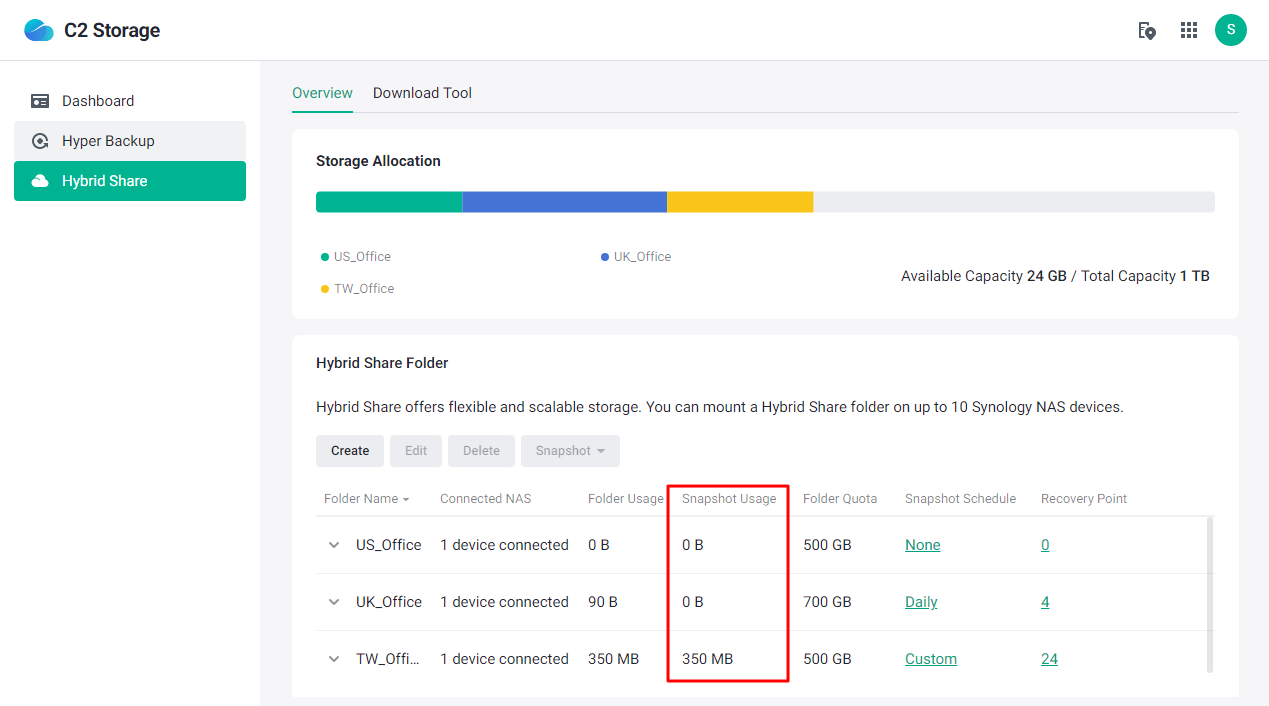Select the Dashboard sidebar icon
Viewport: 1269px width, 706px height.
[40, 100]
